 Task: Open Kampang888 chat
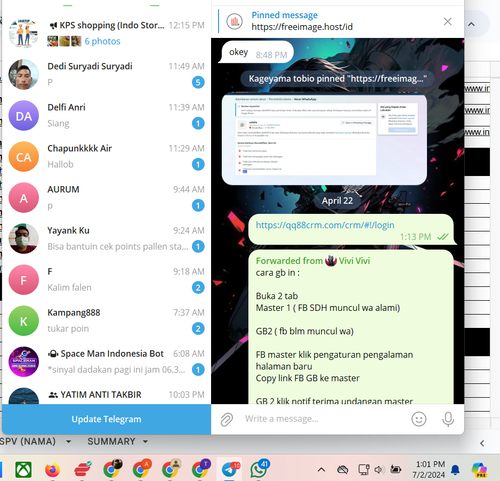click(x=106, y=320)
